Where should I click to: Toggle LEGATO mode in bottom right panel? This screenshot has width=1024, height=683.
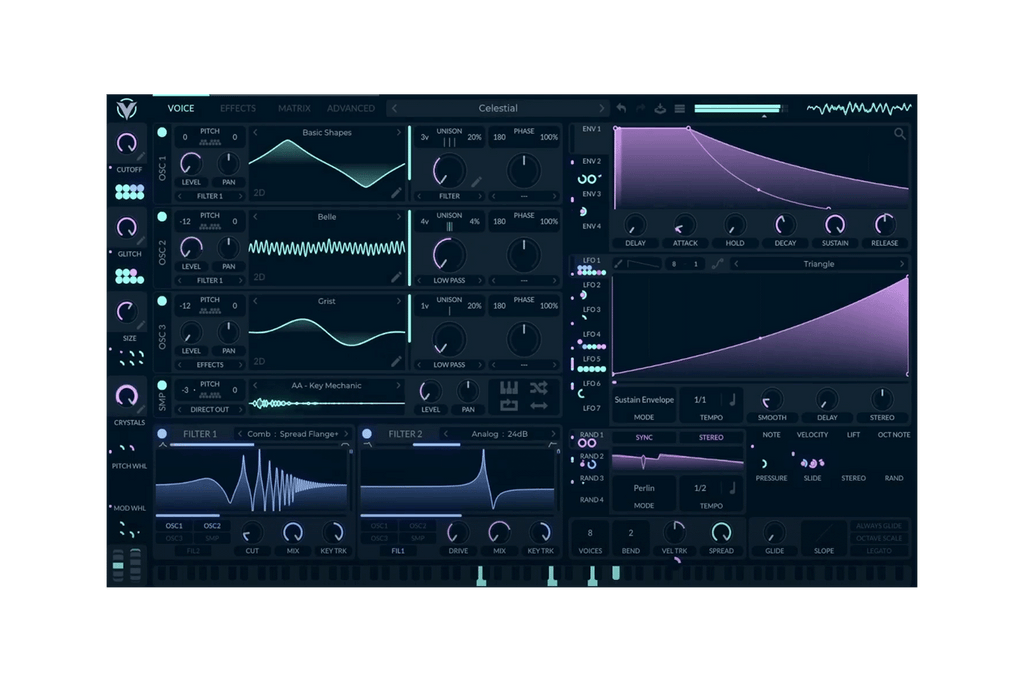[x=879, y=551]
